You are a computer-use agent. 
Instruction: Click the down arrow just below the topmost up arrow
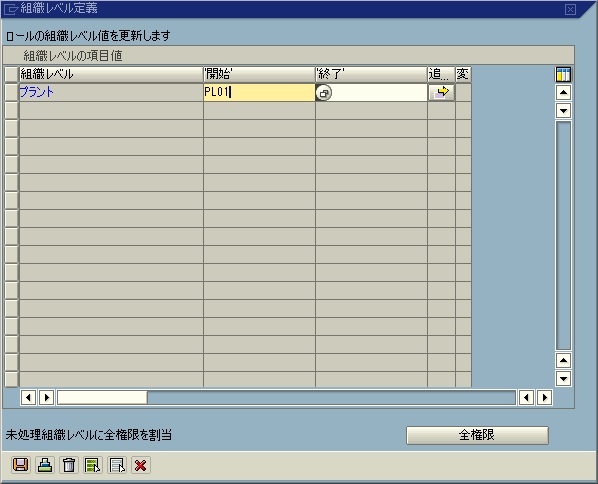(x=563, y=111)
